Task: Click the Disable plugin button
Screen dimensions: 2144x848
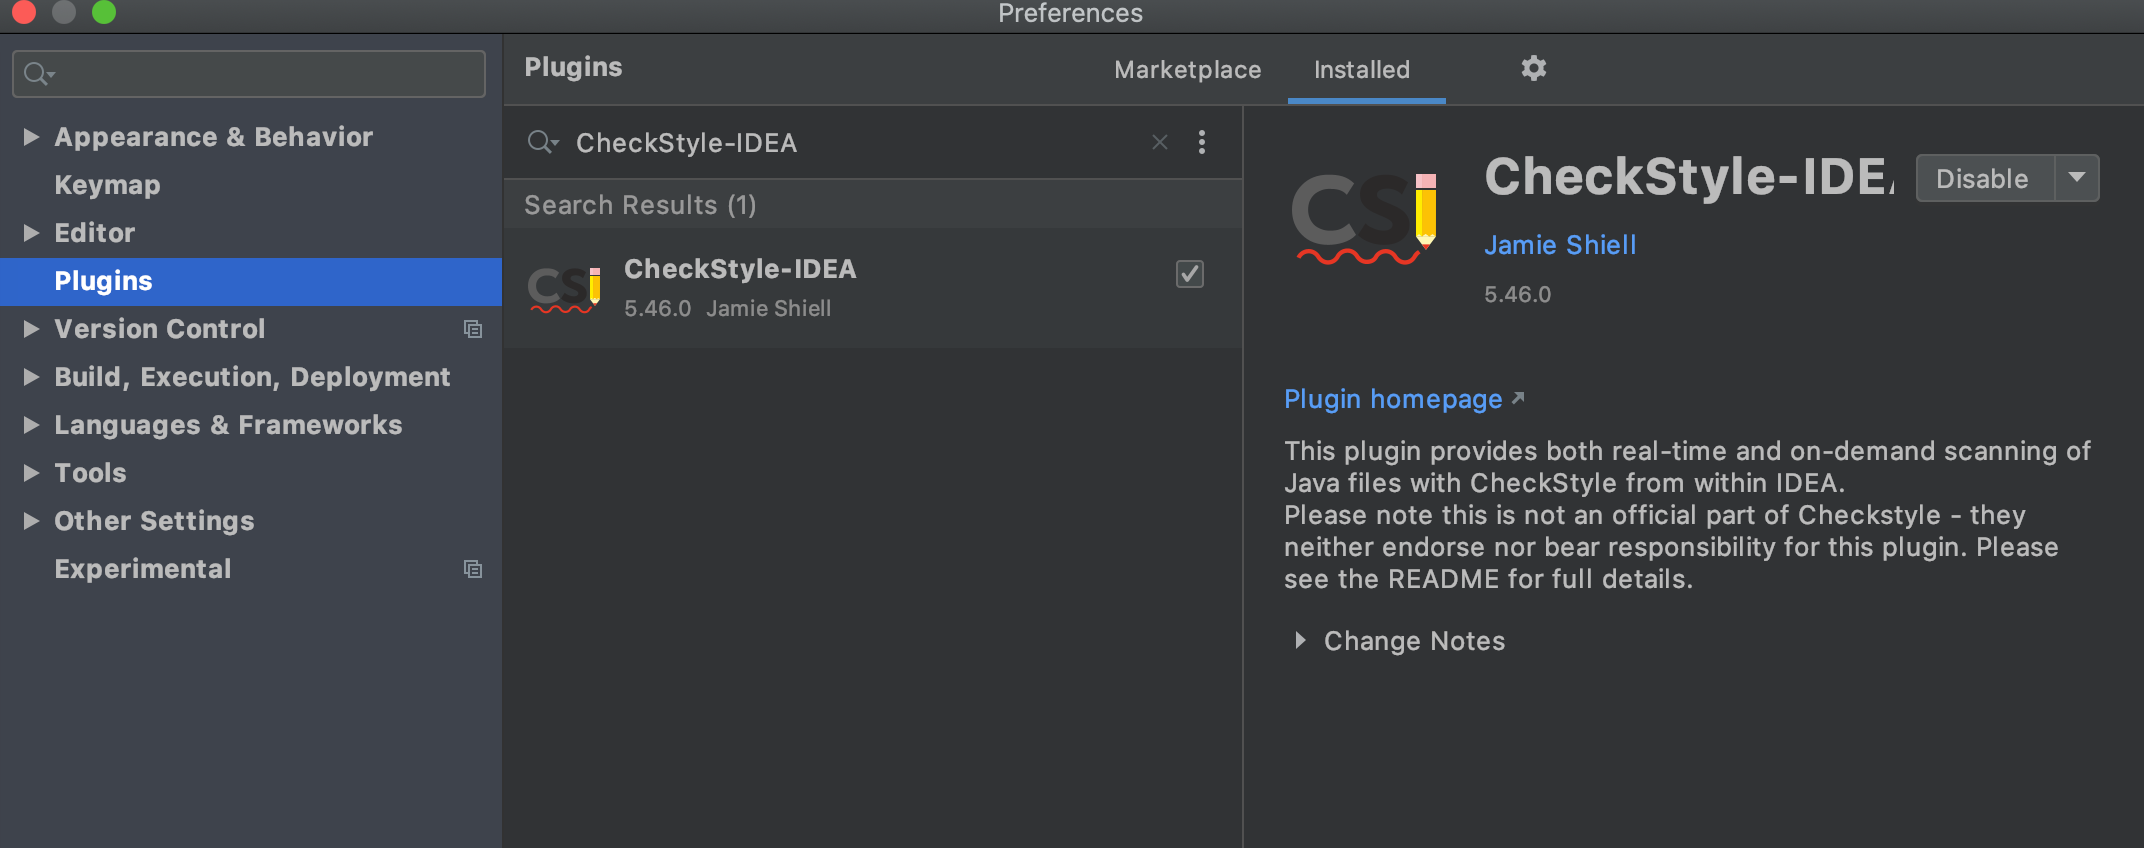Action: 1984,178
